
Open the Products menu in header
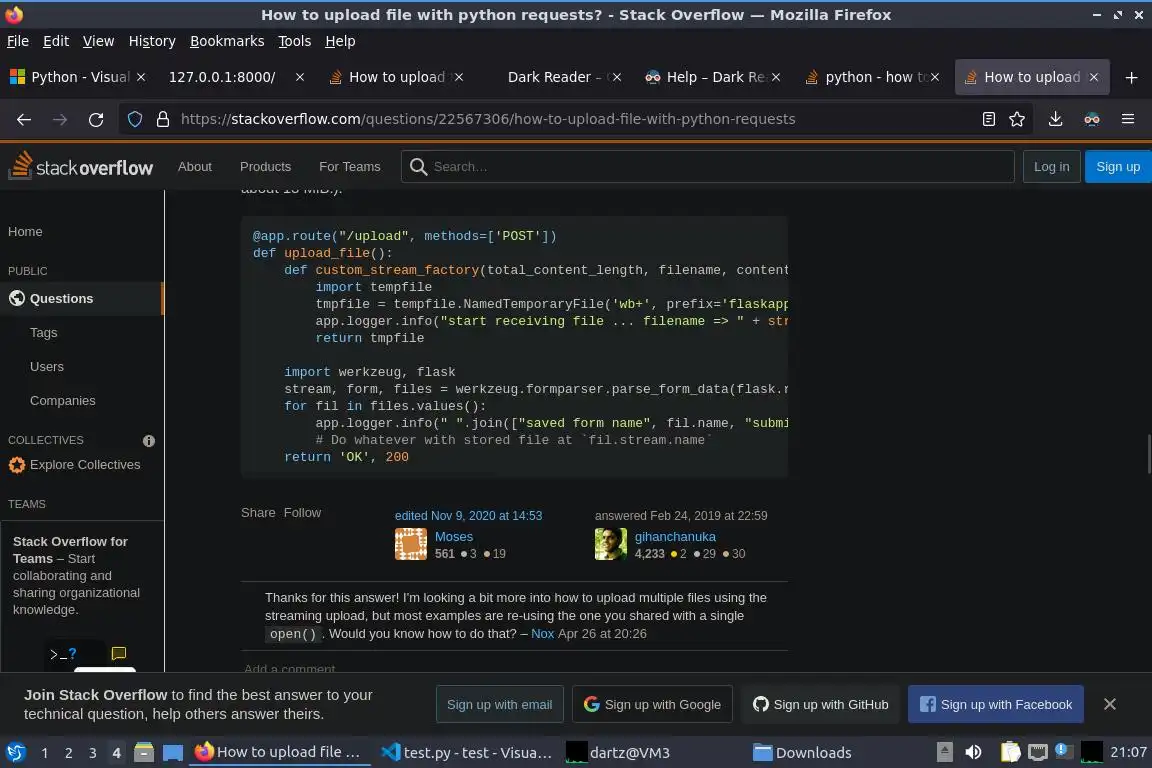pos(265,167)
